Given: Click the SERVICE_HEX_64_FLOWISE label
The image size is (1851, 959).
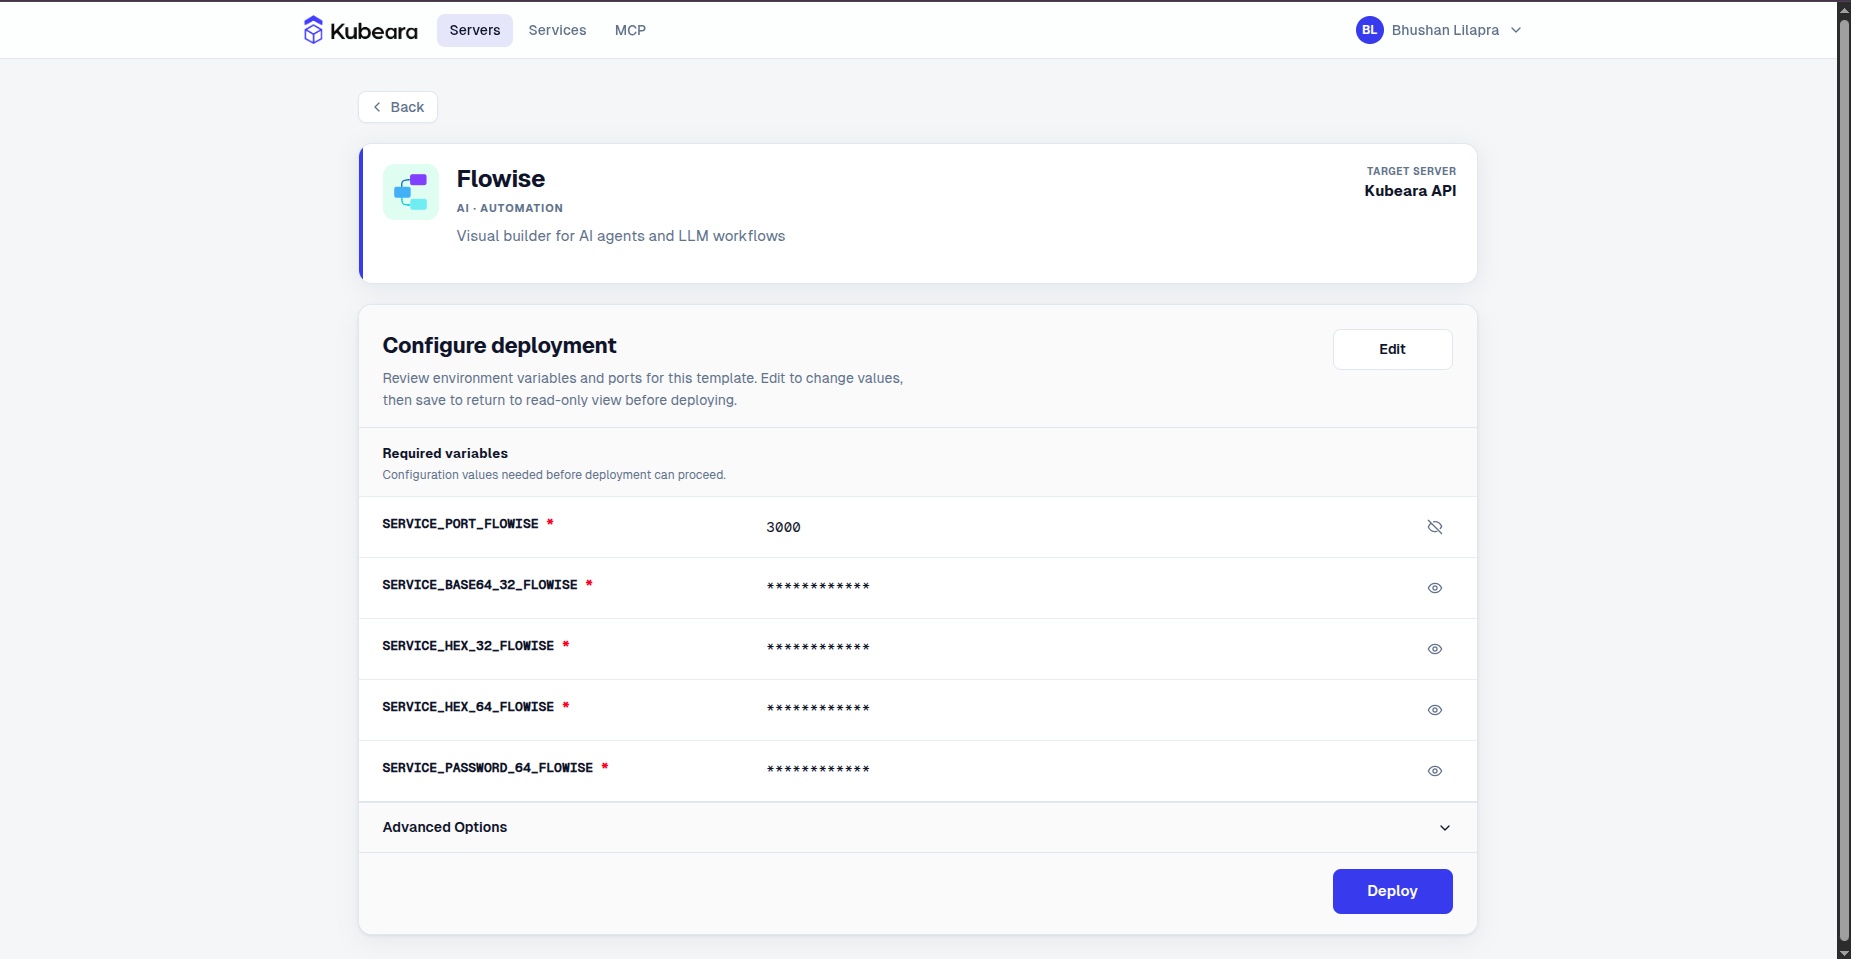Looking at the screenshot, I should [468, 707].
